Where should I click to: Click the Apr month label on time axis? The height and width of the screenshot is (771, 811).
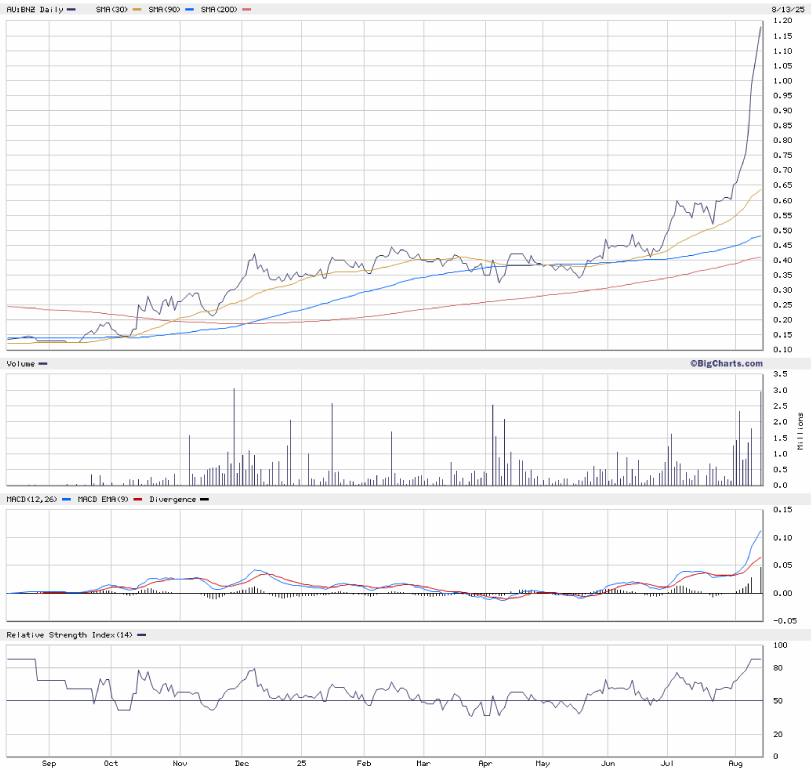point(485,763)
